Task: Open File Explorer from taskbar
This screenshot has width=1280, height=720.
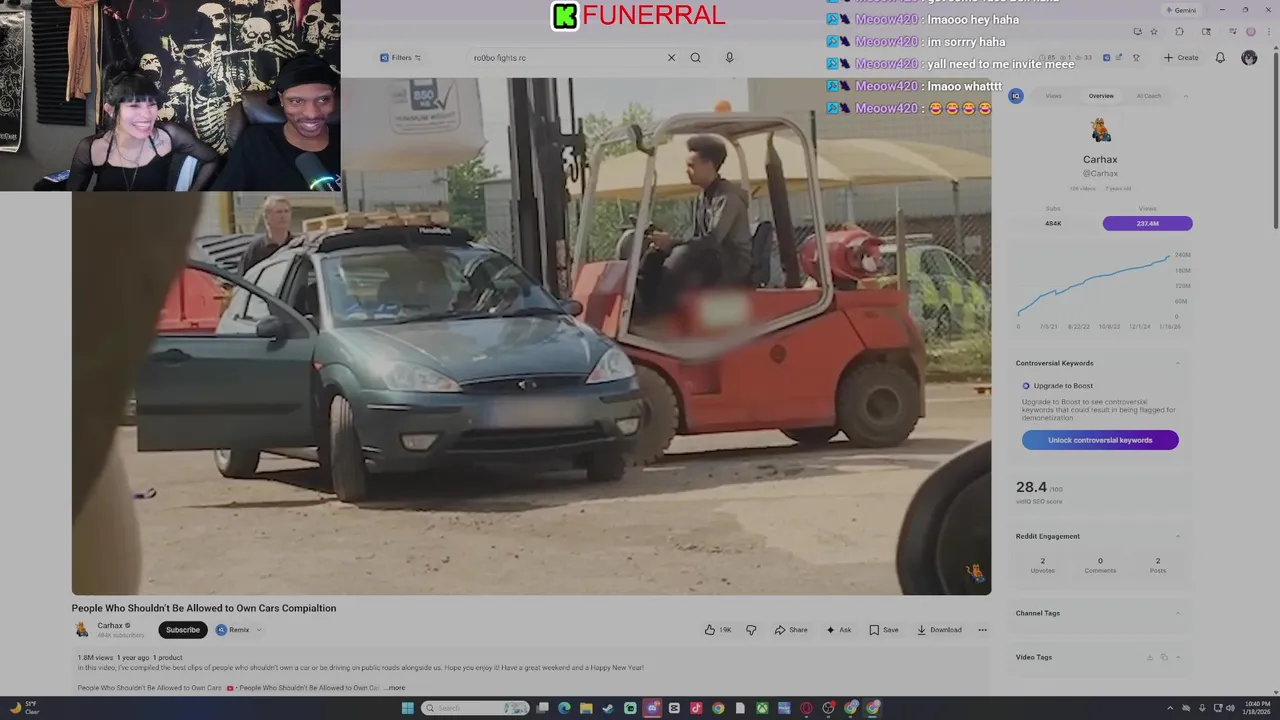Action: [x=586, y=708]
